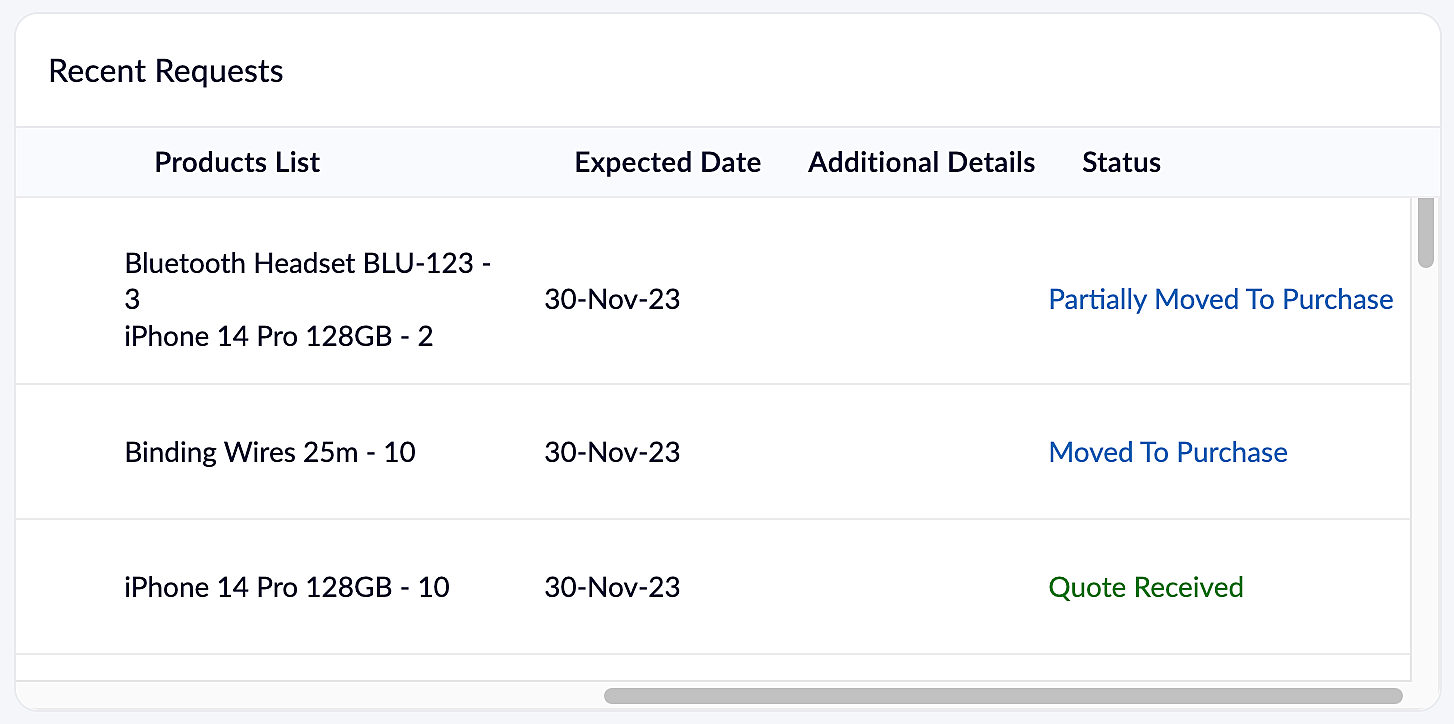This screenshot has height=724, width=1454.
Task: Click the vertical scrollbar thumb
Action: coord(1426,233)
